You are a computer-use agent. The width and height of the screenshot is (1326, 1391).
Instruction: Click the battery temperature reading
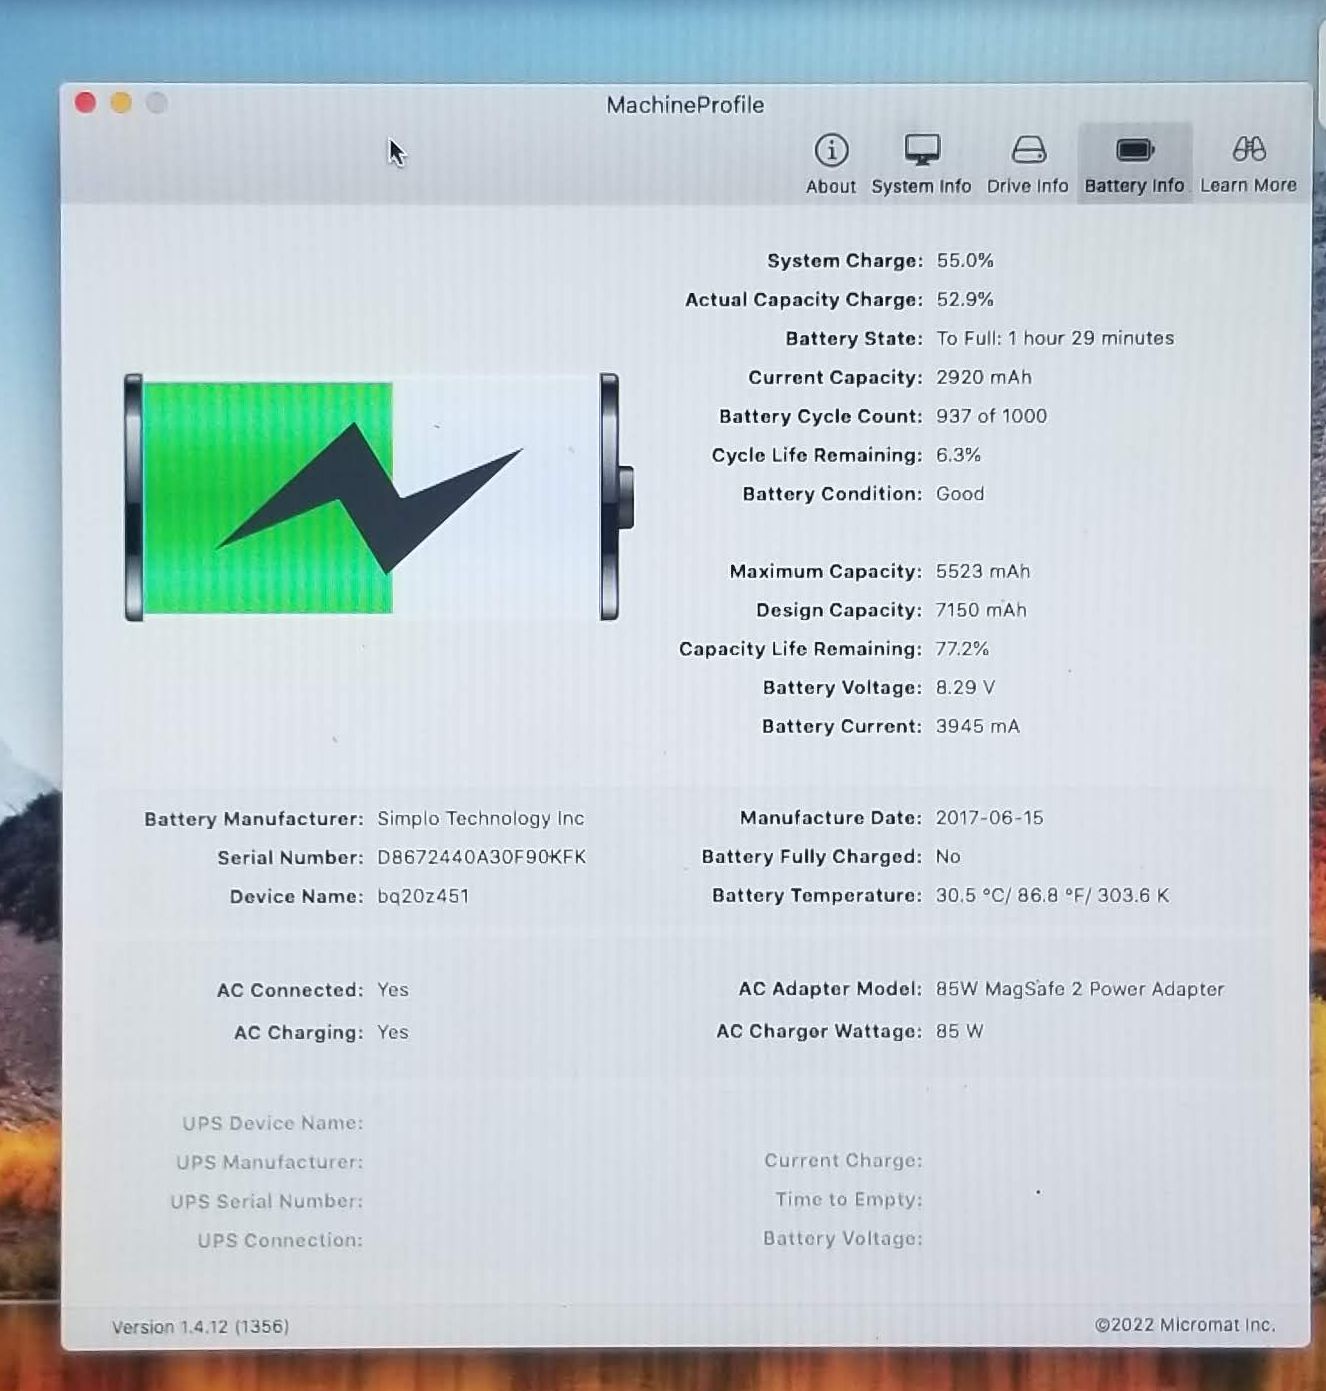click(1052, 895)
